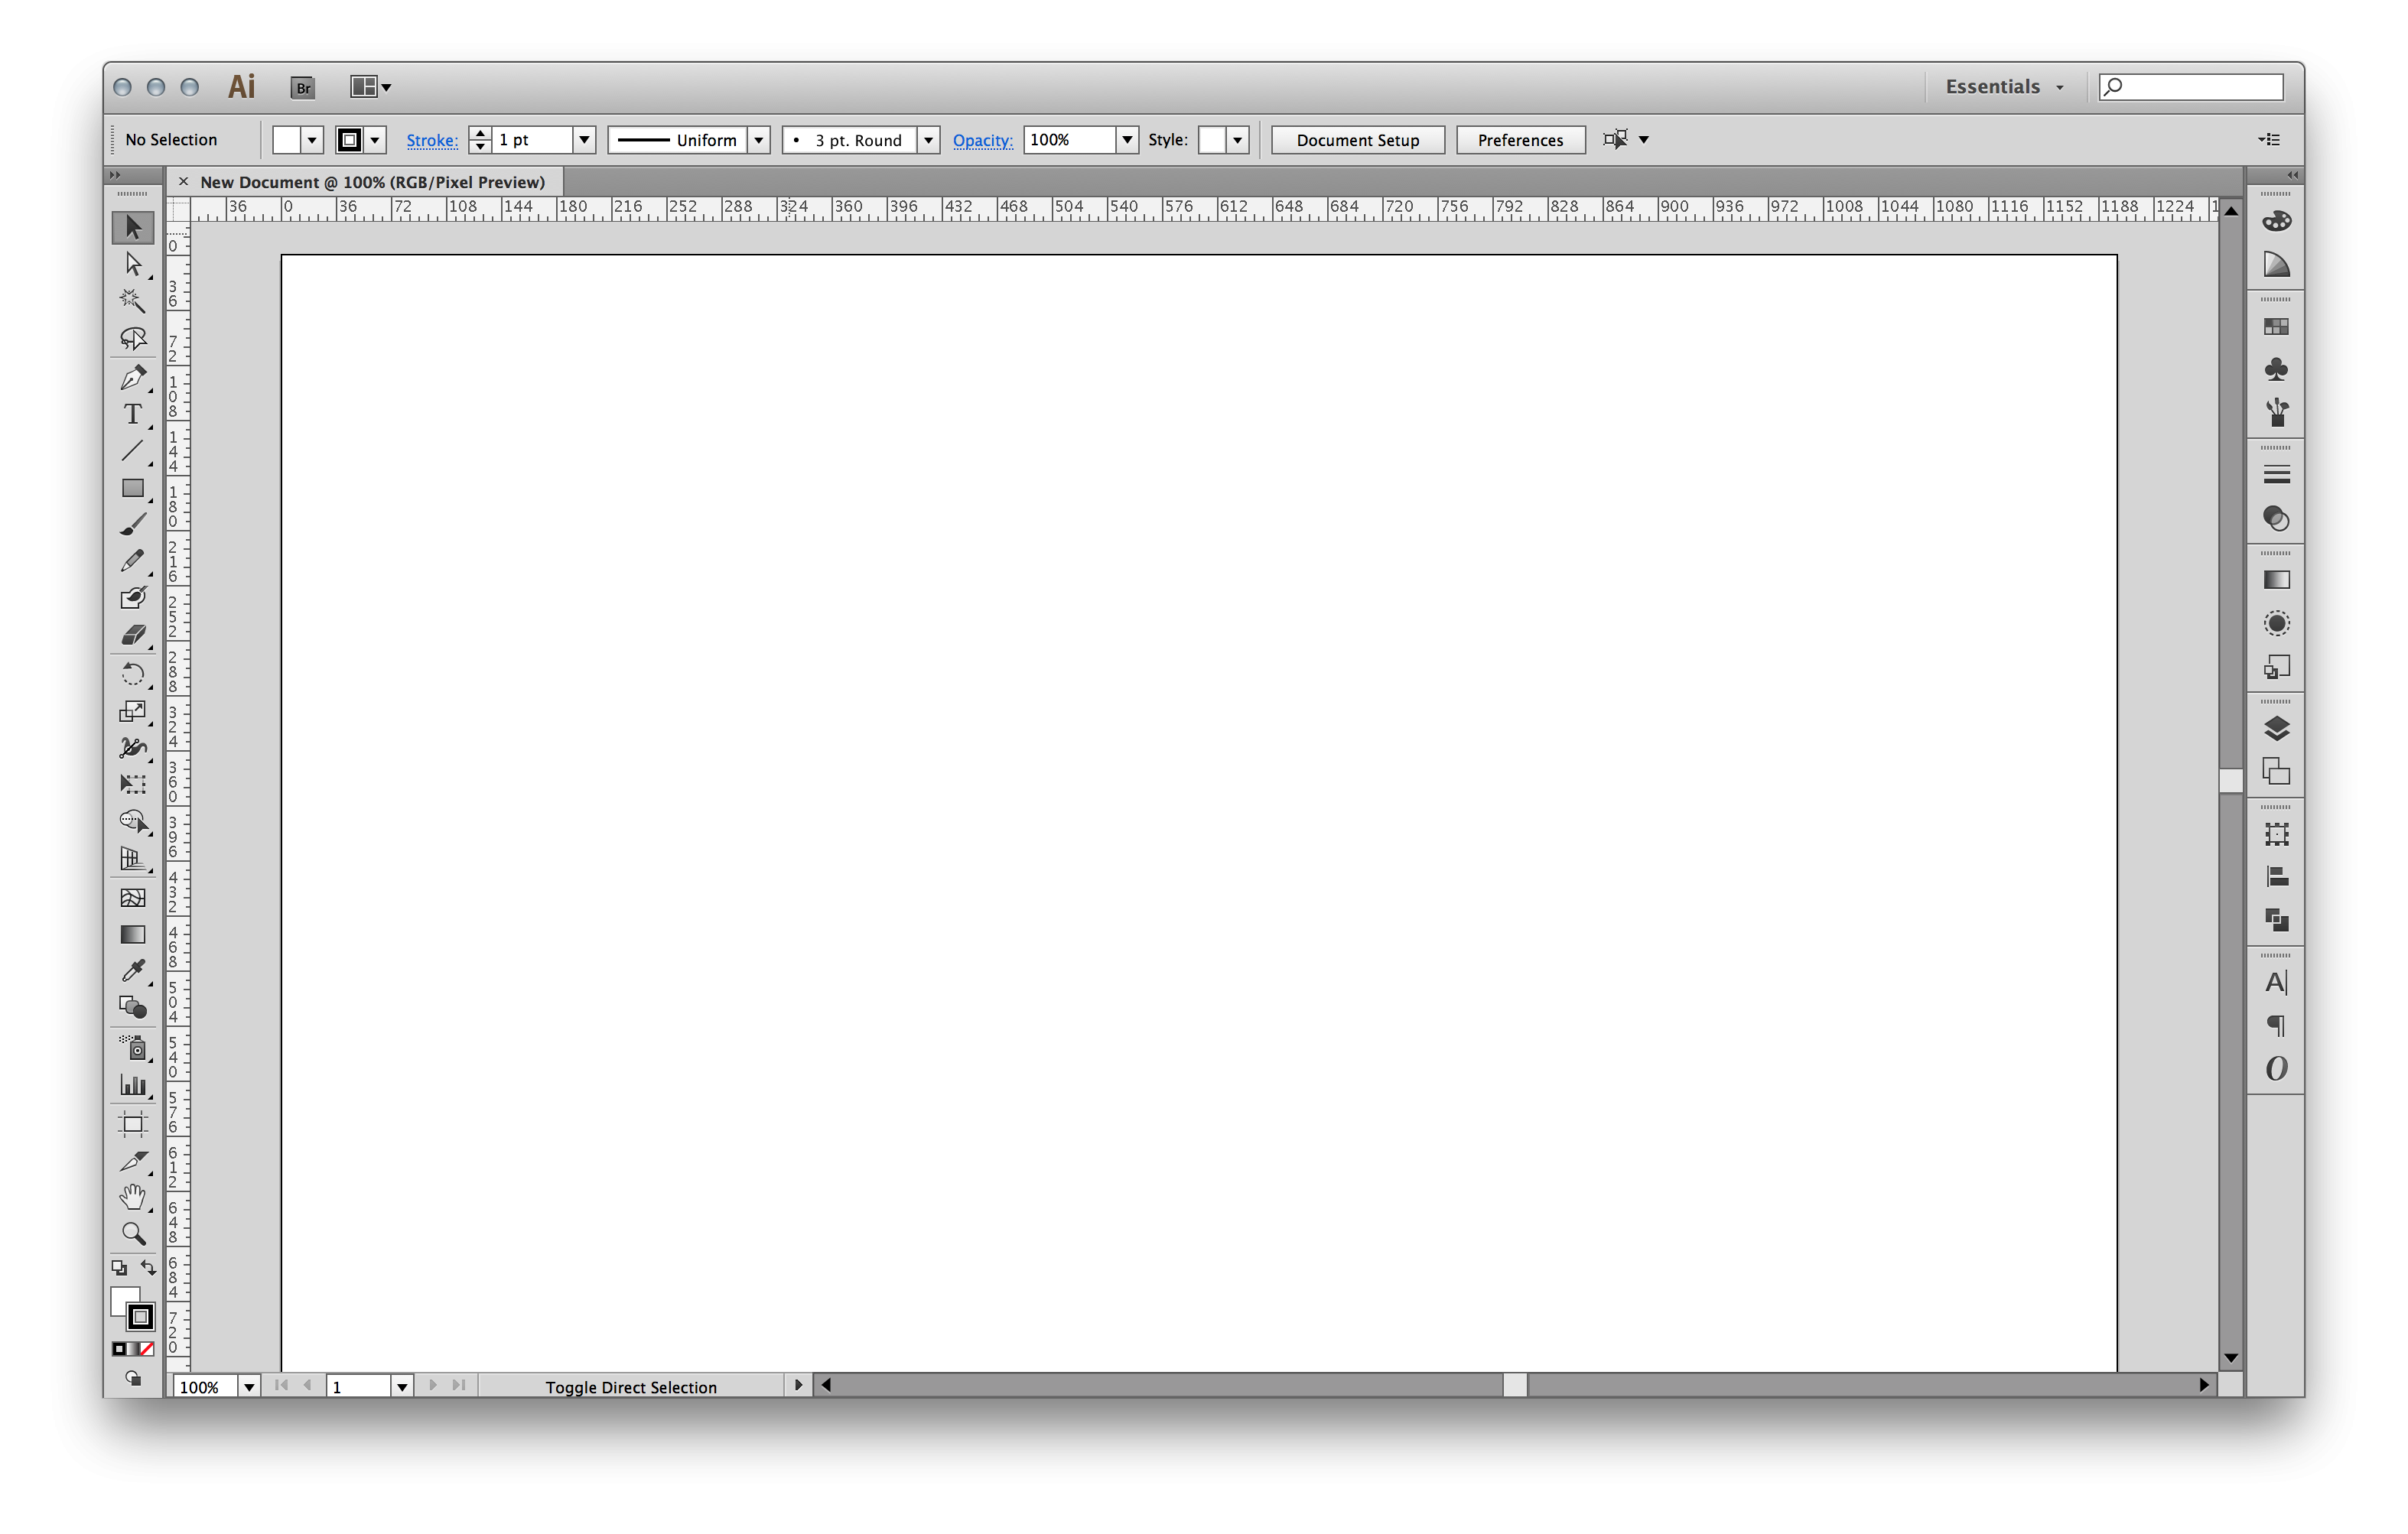The width and height of the screenshot is (2408, 1534).
Task: Open the fill color dropdown
Action: (x=312, y=140)
